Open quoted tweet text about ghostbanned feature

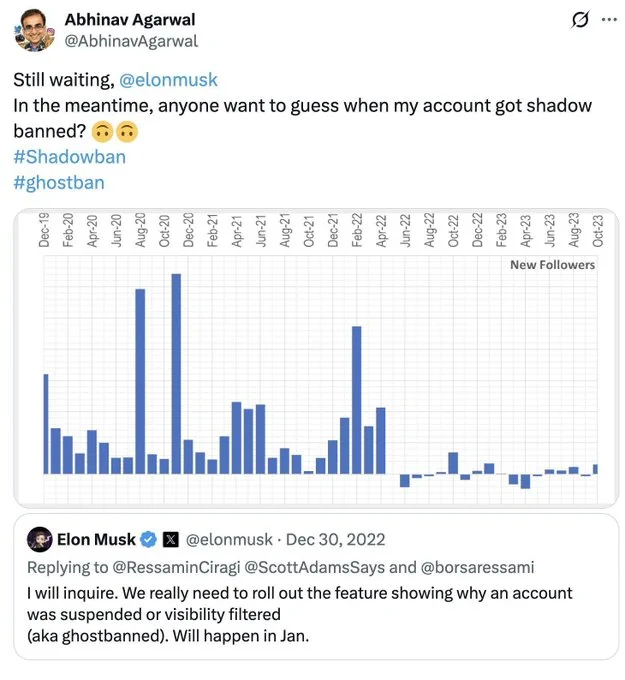[299, 614]
